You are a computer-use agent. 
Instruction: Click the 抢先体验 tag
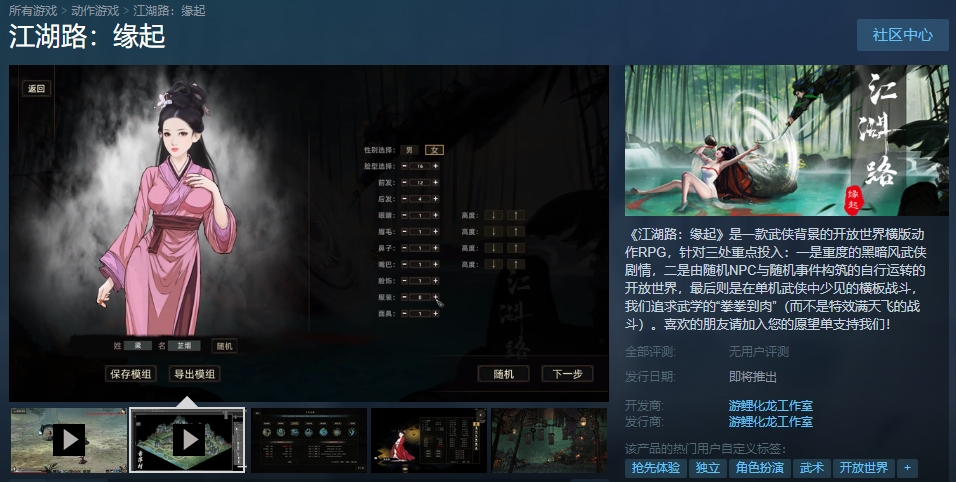[x=655, y=468]
